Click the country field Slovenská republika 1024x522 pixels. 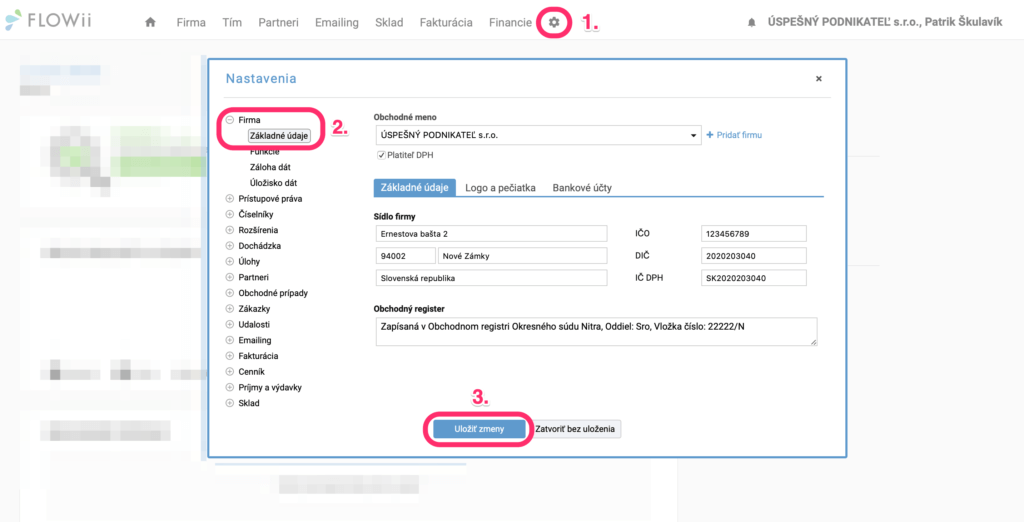[492, 278]
